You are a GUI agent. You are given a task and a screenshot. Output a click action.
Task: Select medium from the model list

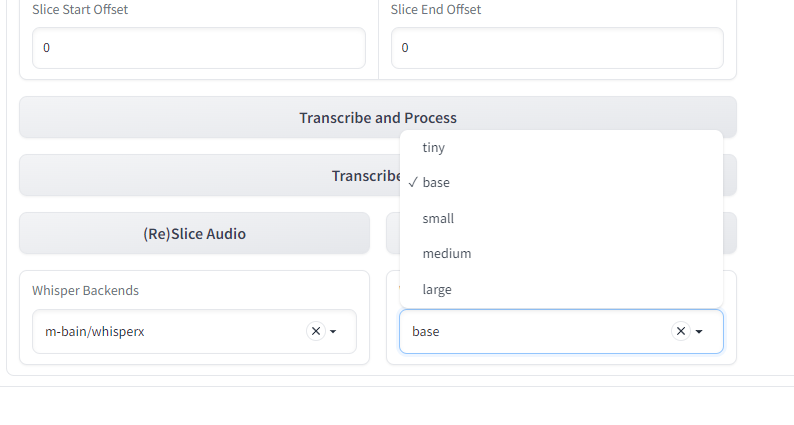(561, 253)
